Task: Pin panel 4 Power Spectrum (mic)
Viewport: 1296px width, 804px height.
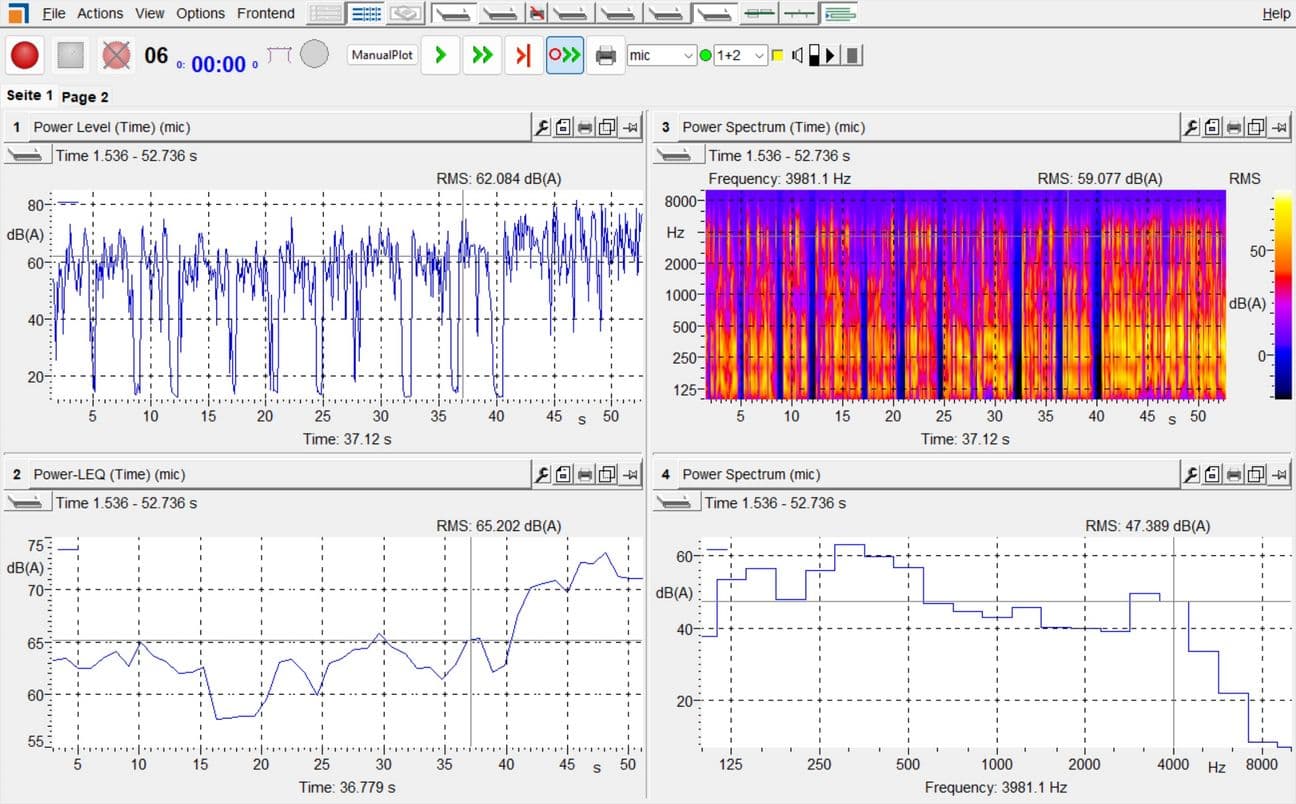Action: point(1279,474)
